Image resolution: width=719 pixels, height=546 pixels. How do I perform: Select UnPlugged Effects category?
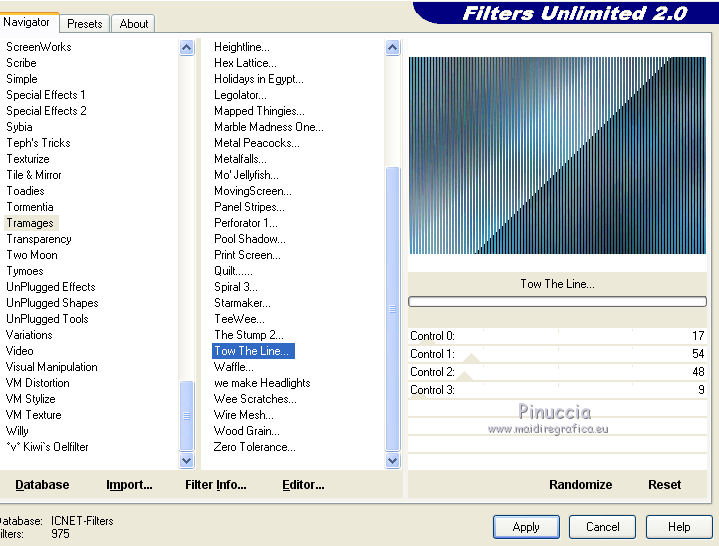click(x=51, y=287)
